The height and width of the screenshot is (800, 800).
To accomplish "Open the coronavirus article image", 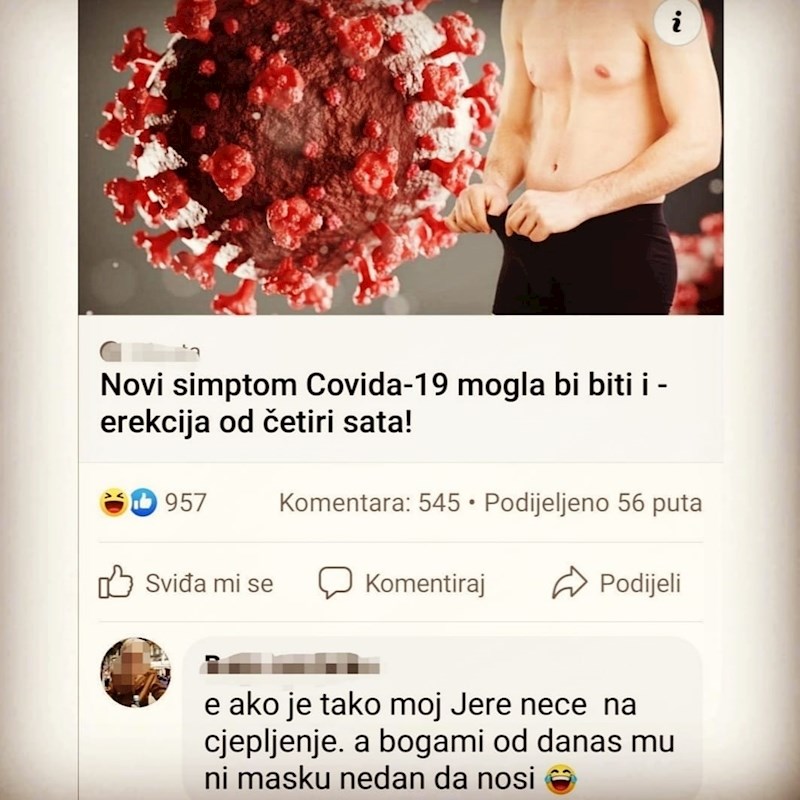I will coord(401,157).
